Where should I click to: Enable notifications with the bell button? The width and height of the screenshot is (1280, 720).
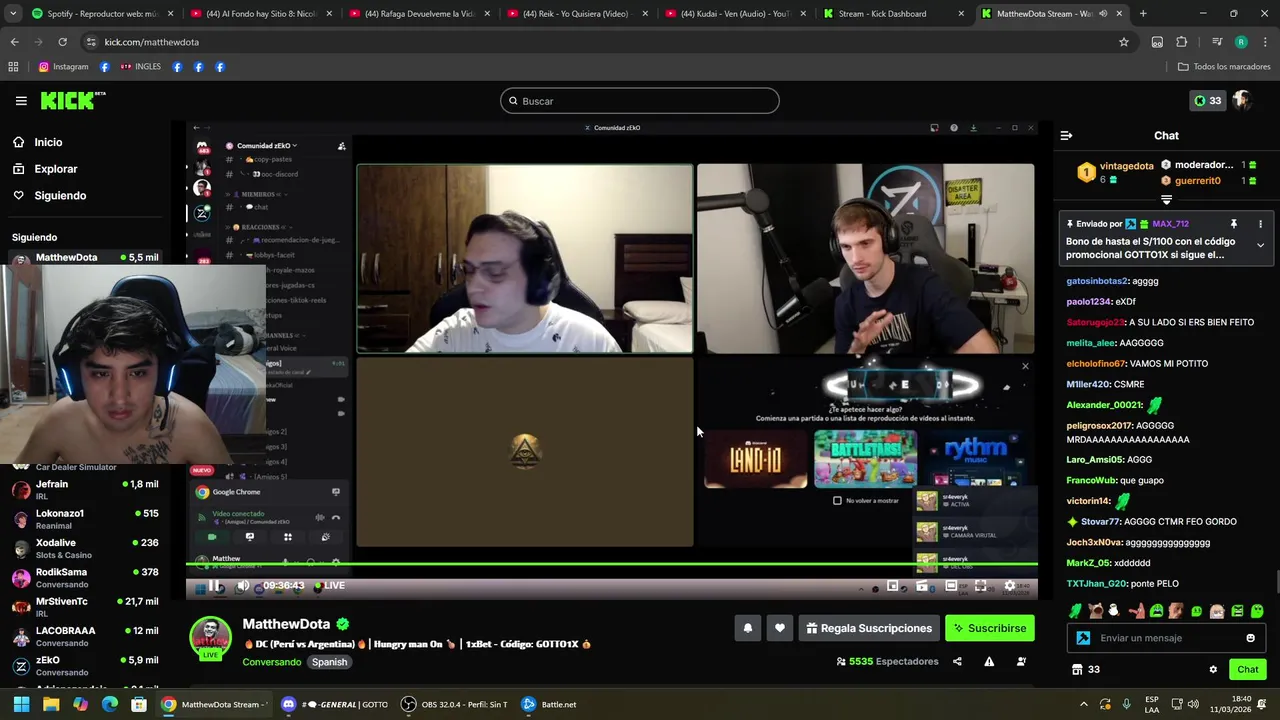point(747,628)
